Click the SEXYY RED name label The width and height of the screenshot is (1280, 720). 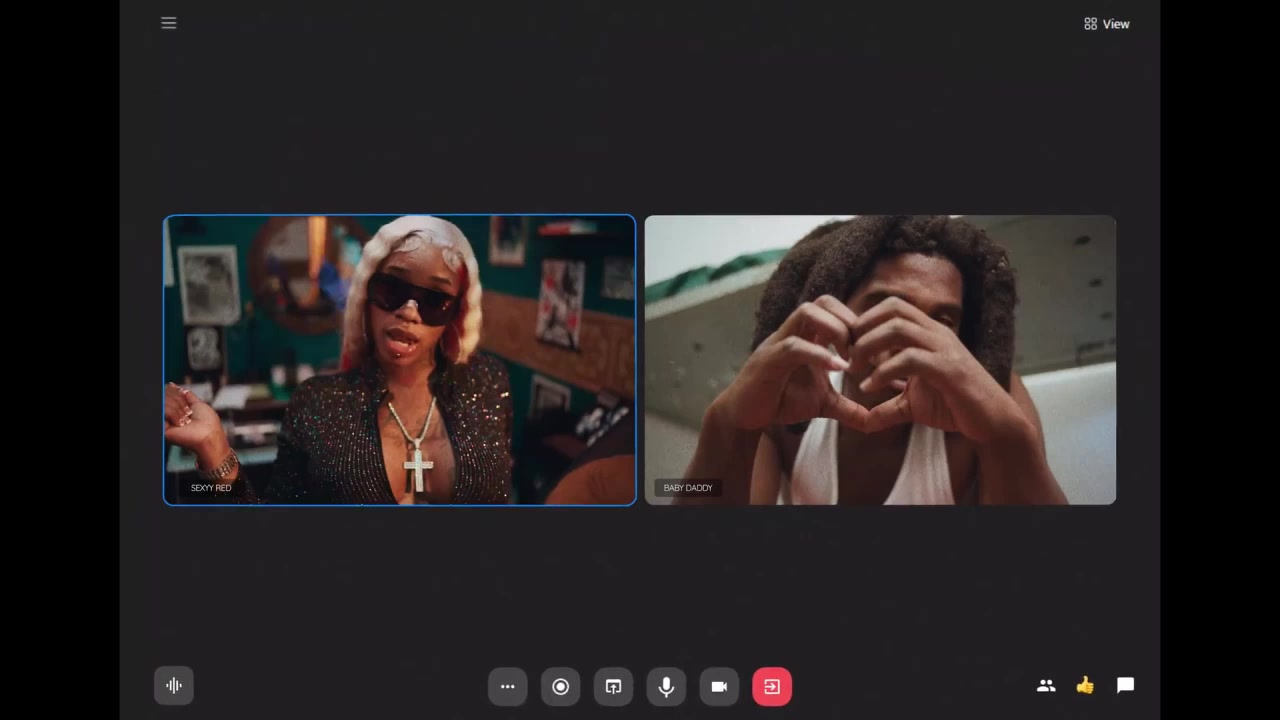click(211, 488)
